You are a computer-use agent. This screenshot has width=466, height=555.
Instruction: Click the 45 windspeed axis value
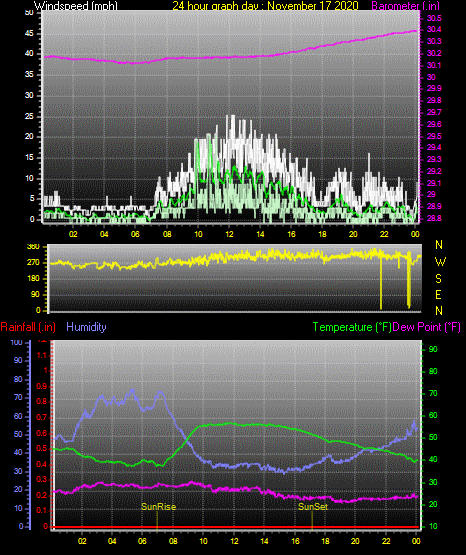pos(30,34)
